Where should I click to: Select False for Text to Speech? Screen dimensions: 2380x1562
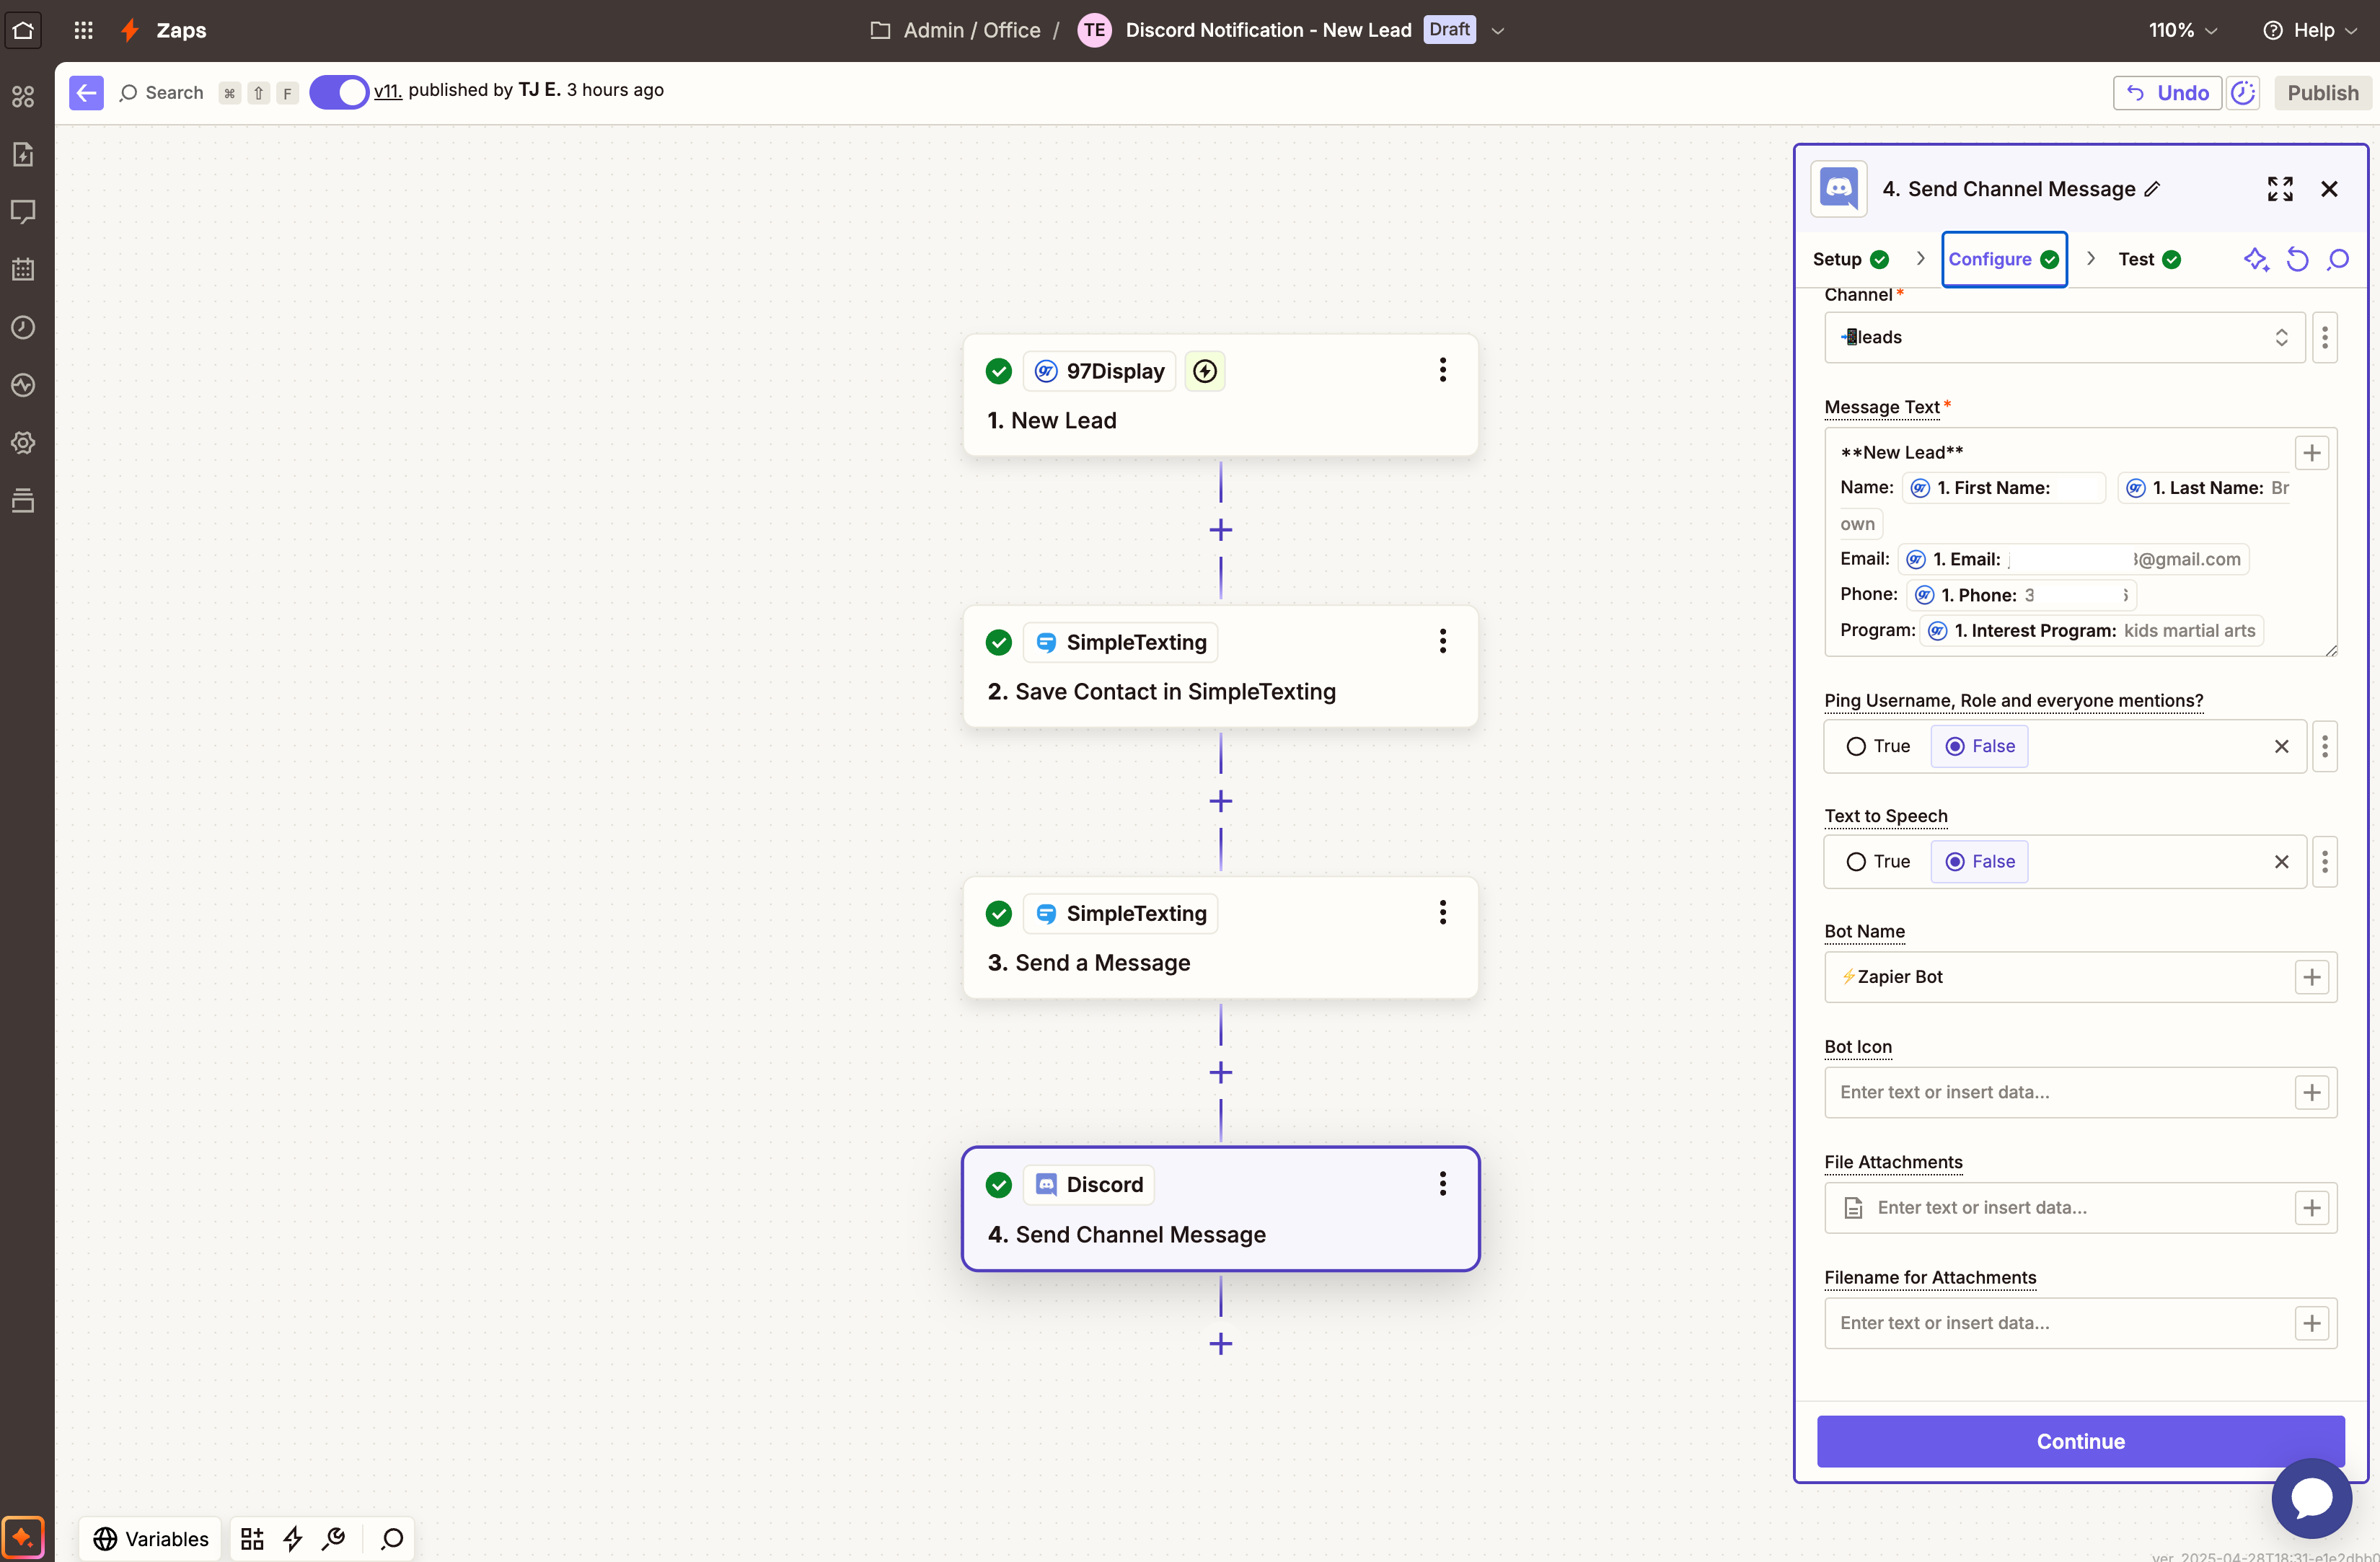pos(1979,862)
